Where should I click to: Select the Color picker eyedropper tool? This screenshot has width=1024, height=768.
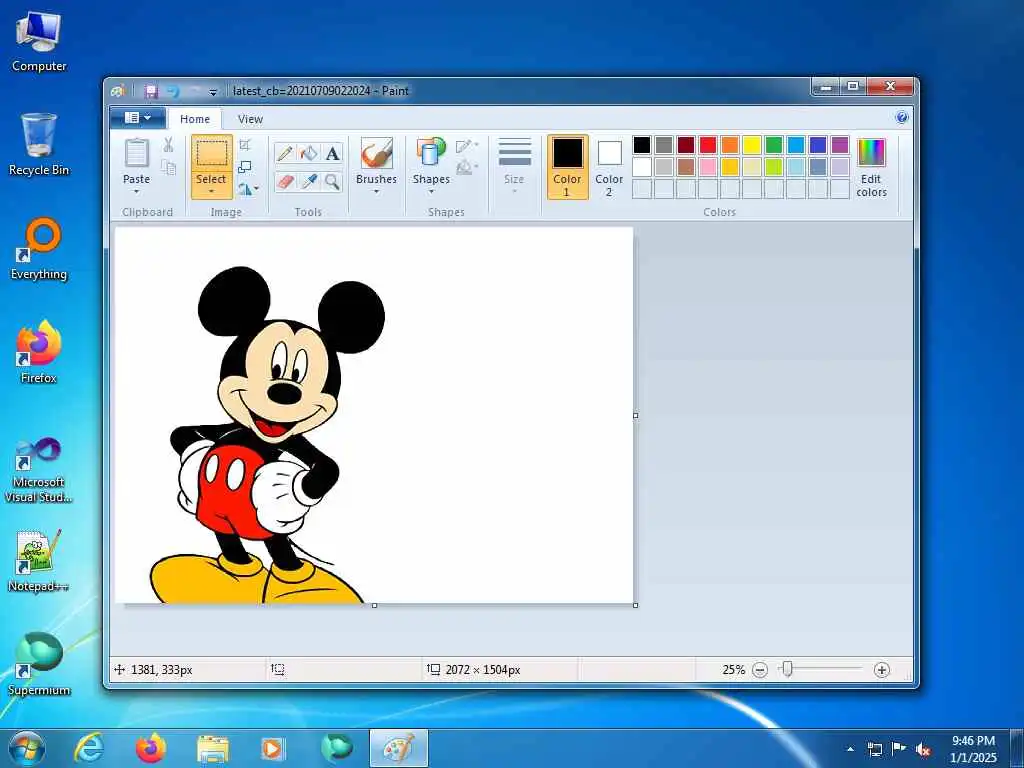point(309,181)
